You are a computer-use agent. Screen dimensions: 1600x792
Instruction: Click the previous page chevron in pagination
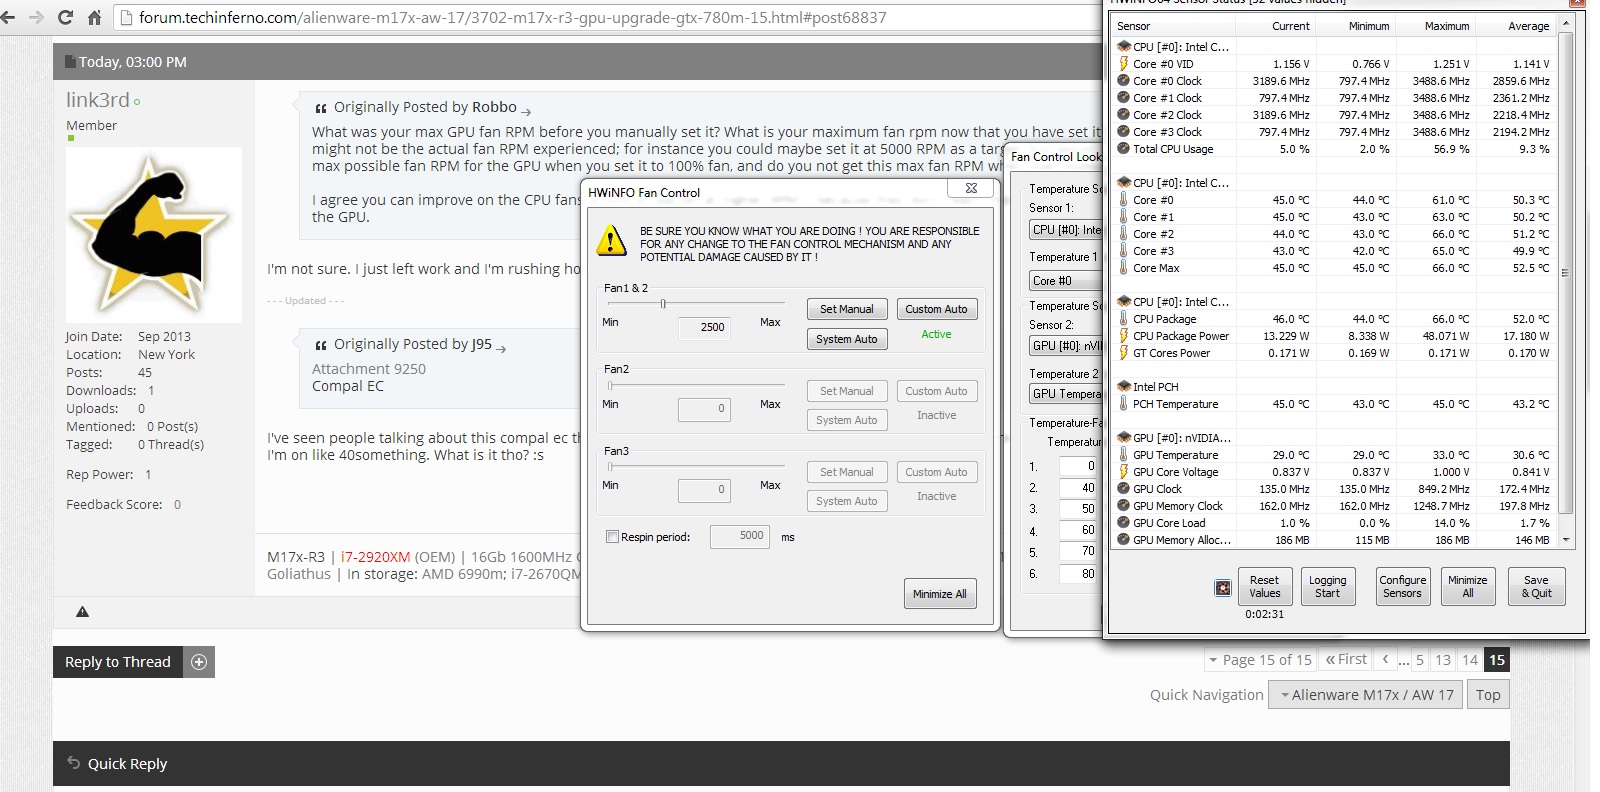click(x=1385, y=660)
